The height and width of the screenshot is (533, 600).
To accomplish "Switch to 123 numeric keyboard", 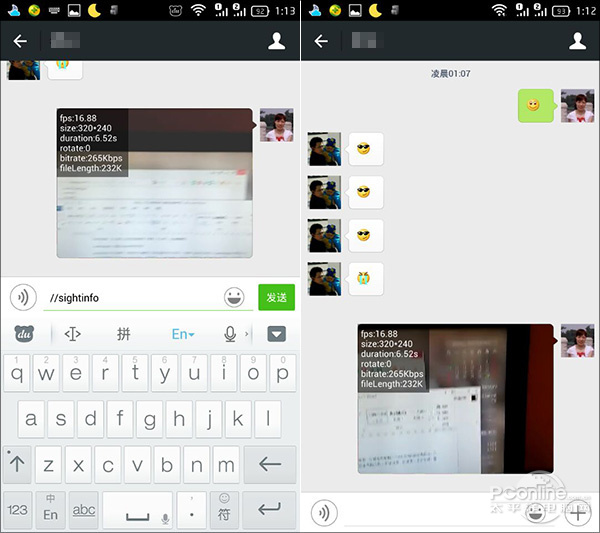I will point(17,510).
